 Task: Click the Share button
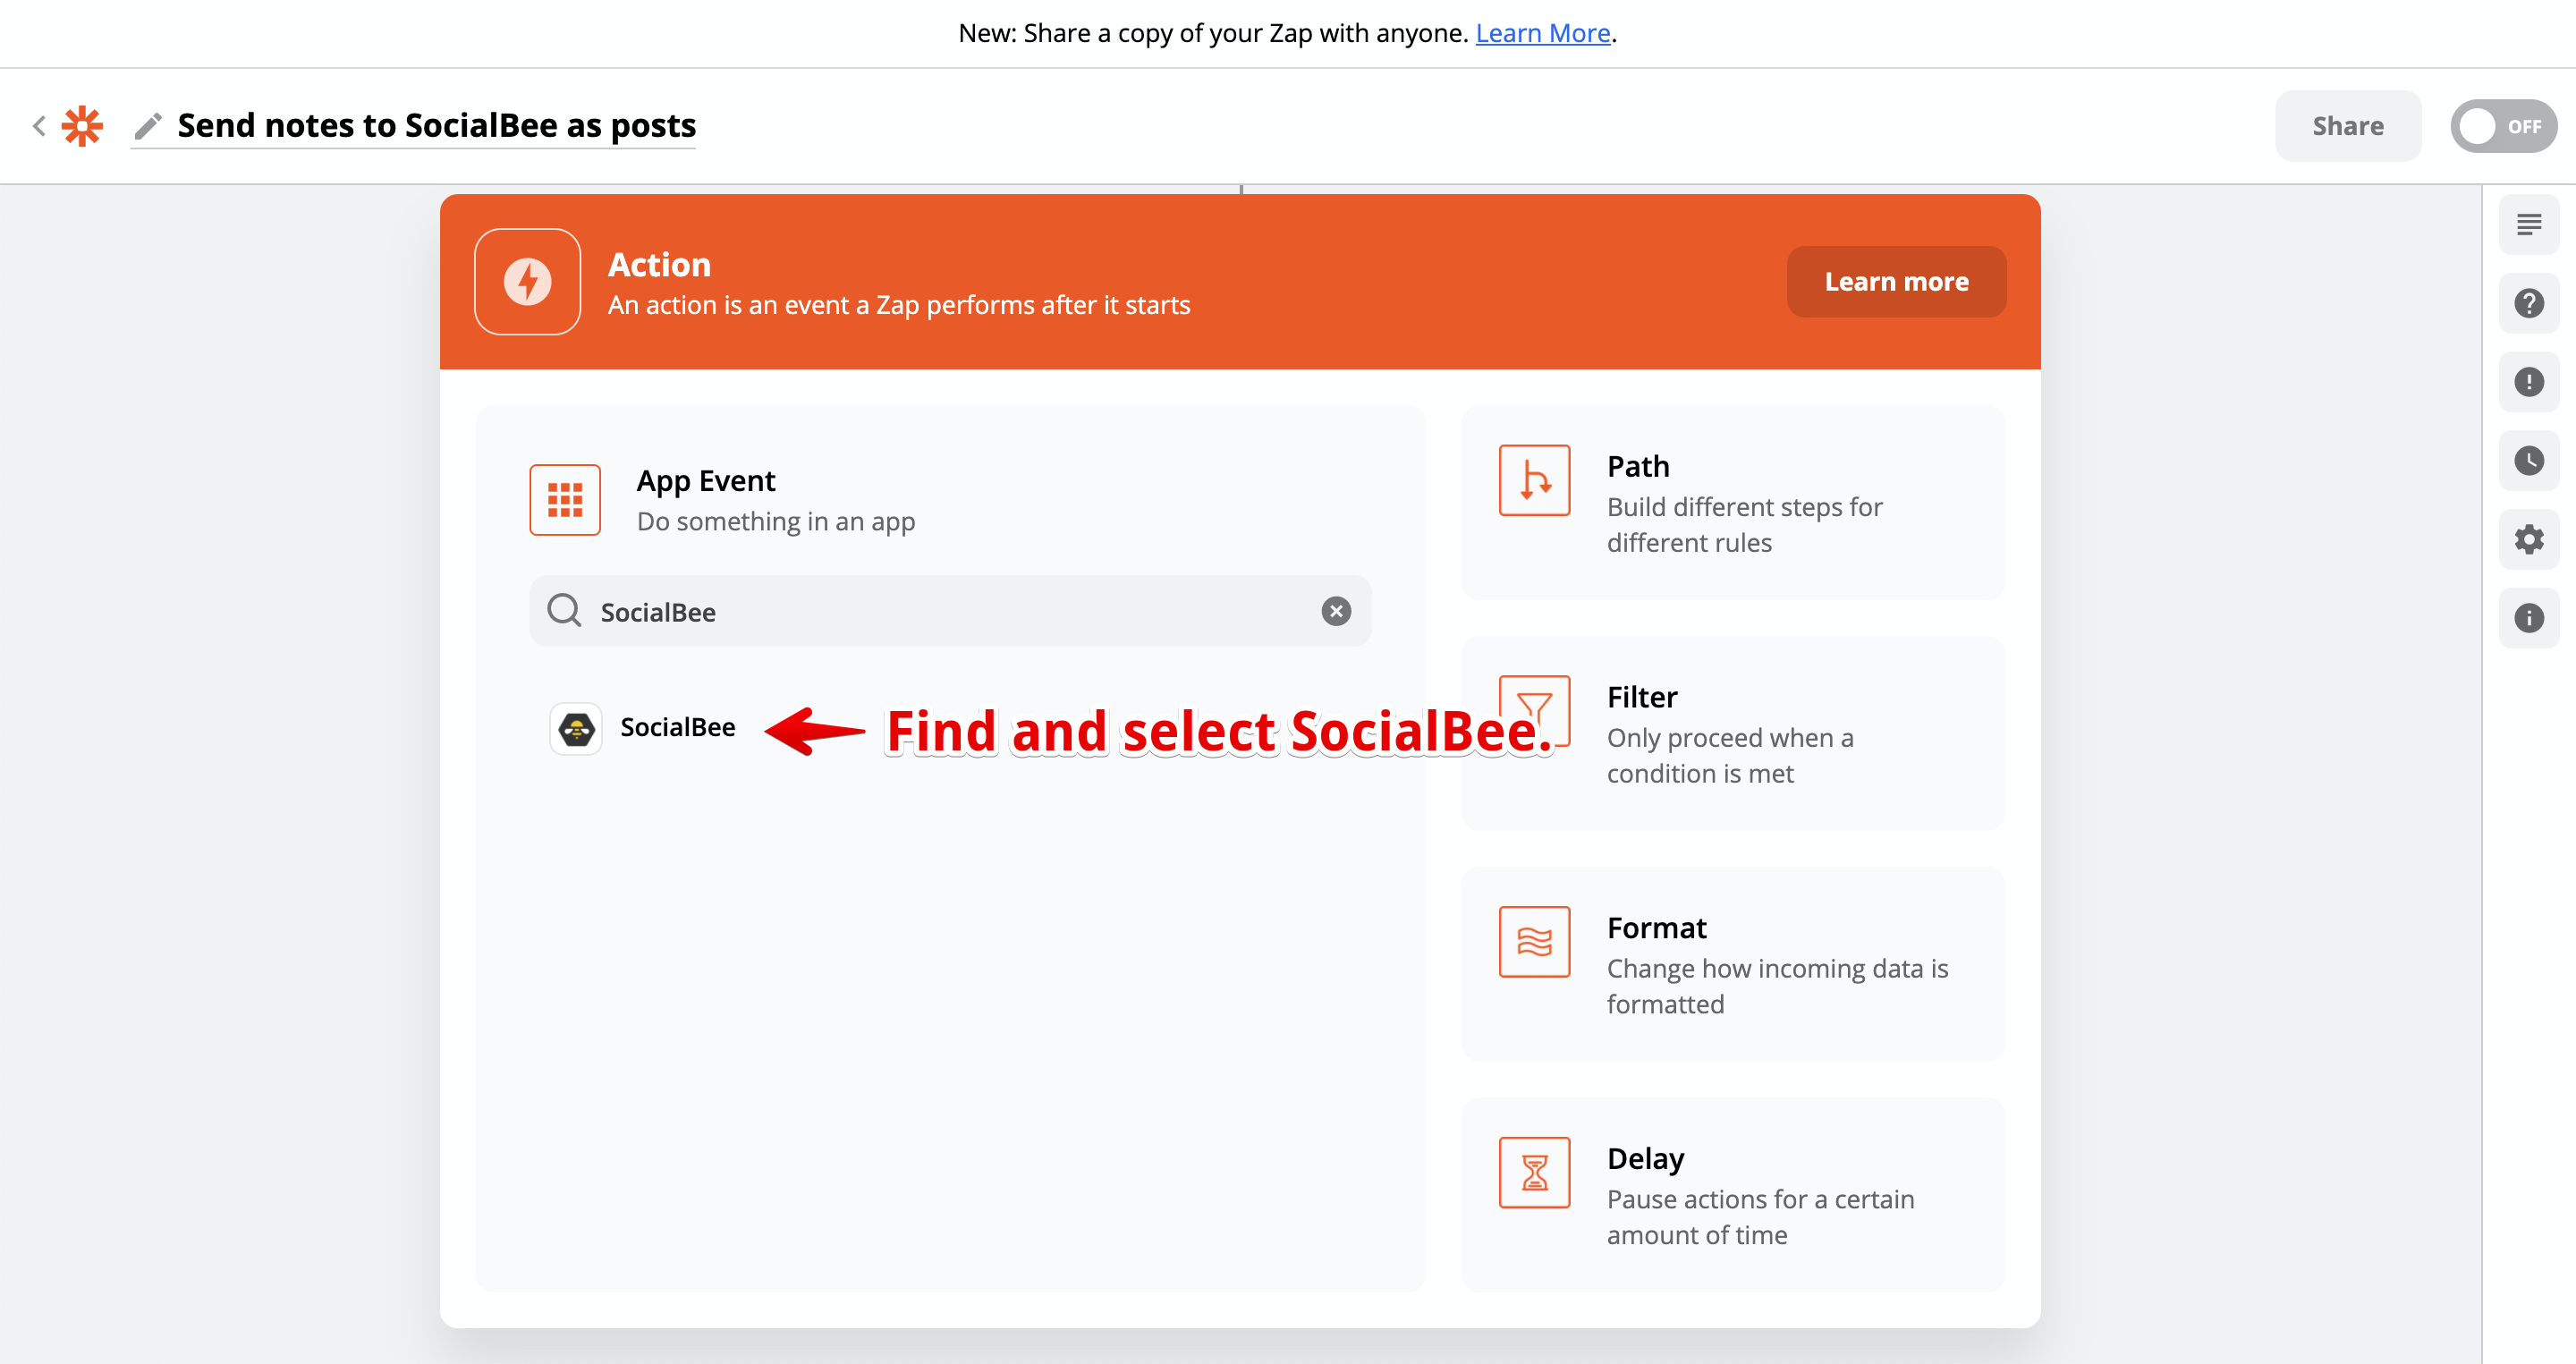2347,126
